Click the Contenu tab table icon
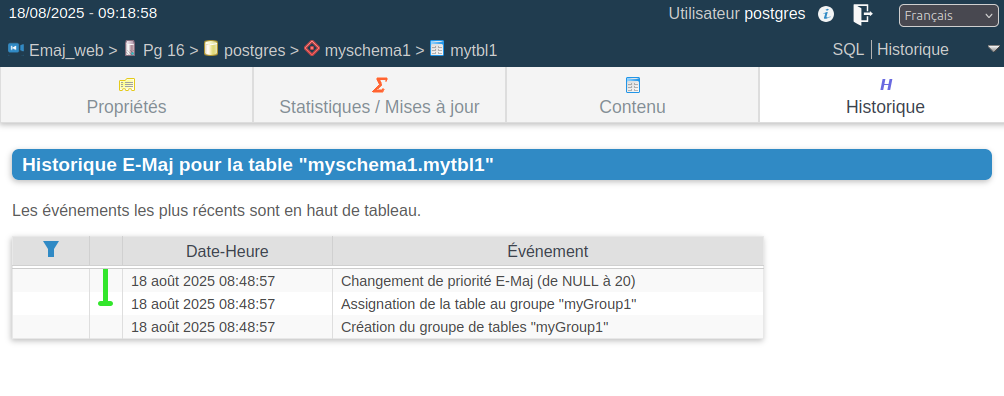This screenshot has height=396, width=1004. point(633,85)
